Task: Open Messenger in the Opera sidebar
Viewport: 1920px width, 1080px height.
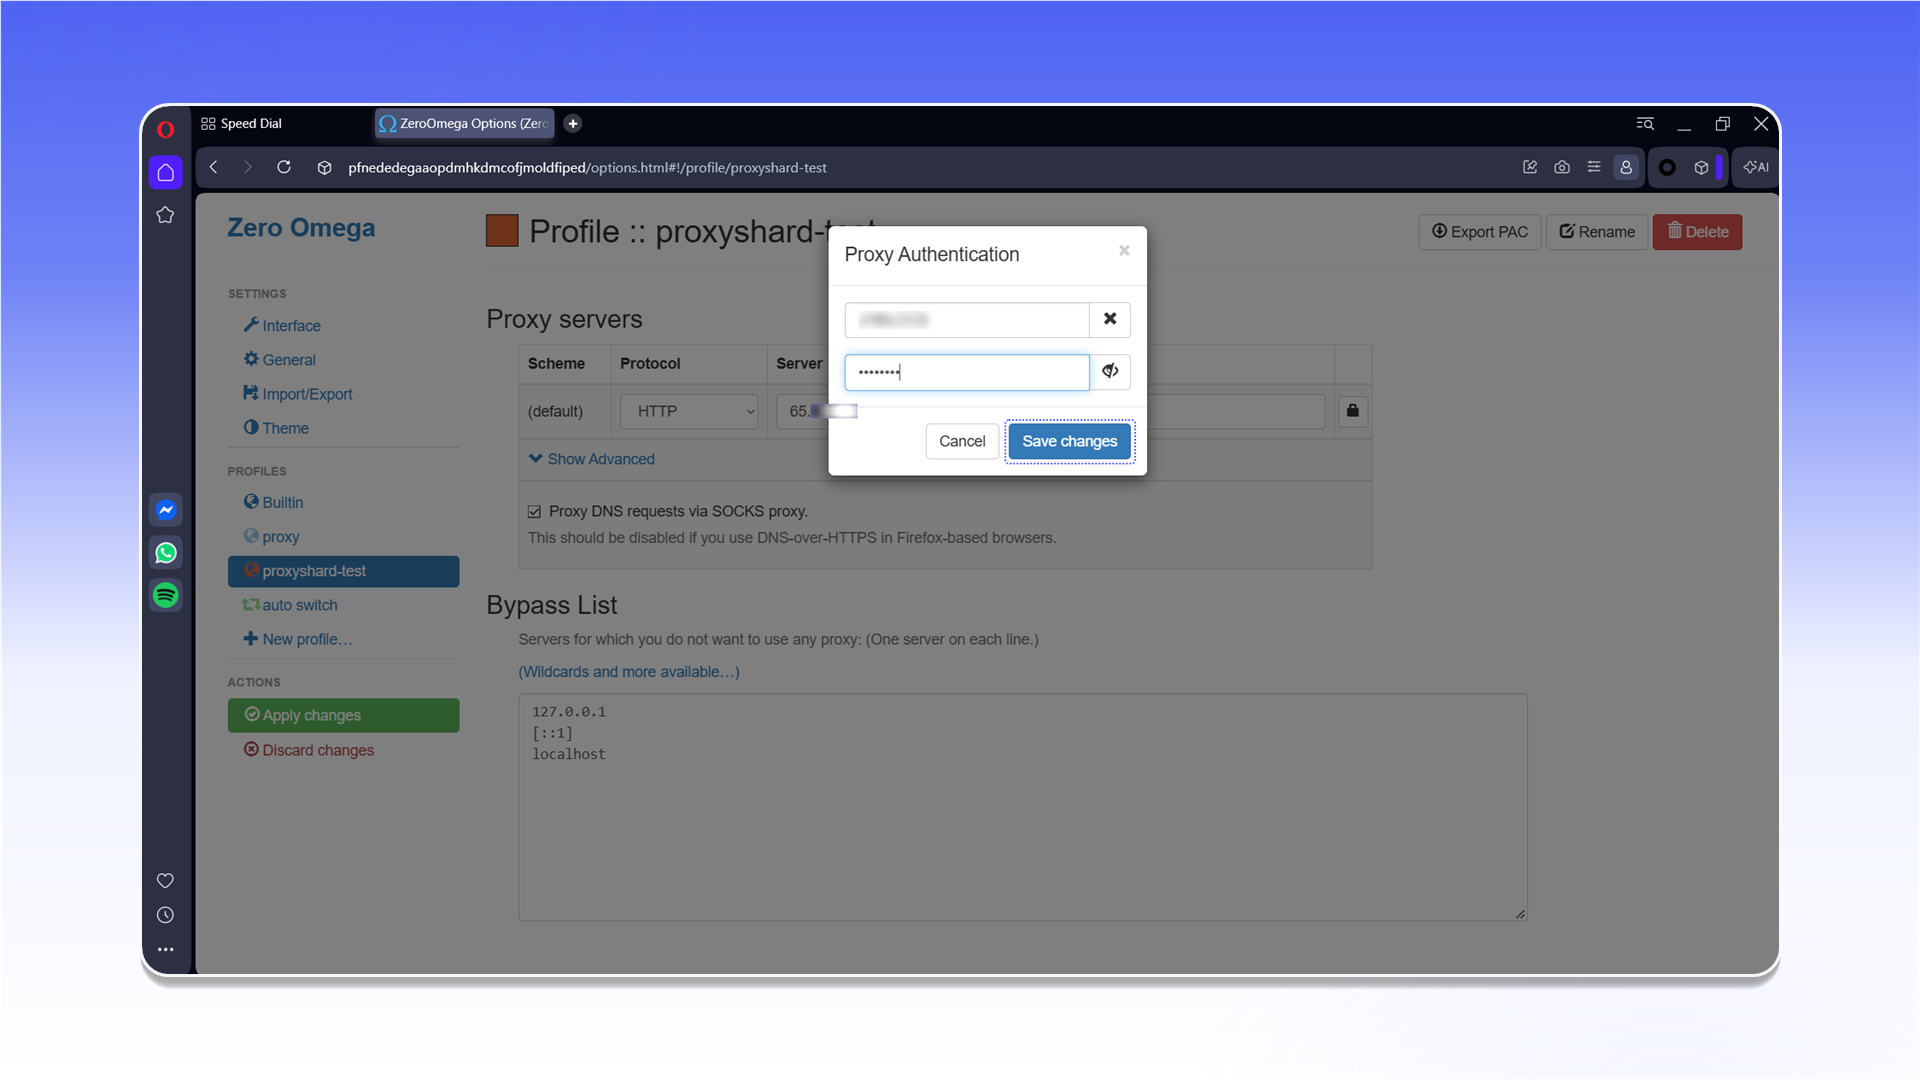Action: point(166,510)
